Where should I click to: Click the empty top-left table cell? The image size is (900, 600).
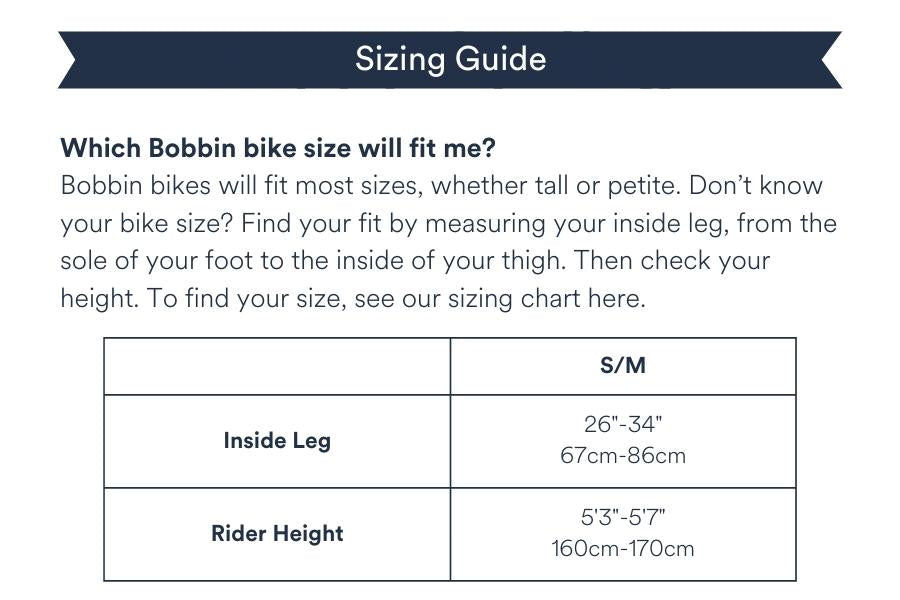tap(277, 366)
